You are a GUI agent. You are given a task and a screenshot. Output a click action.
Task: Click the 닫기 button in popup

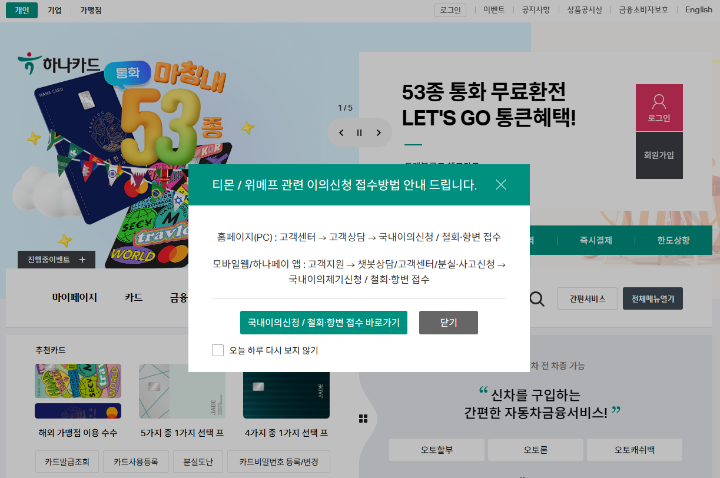click(x=448, y=322)
